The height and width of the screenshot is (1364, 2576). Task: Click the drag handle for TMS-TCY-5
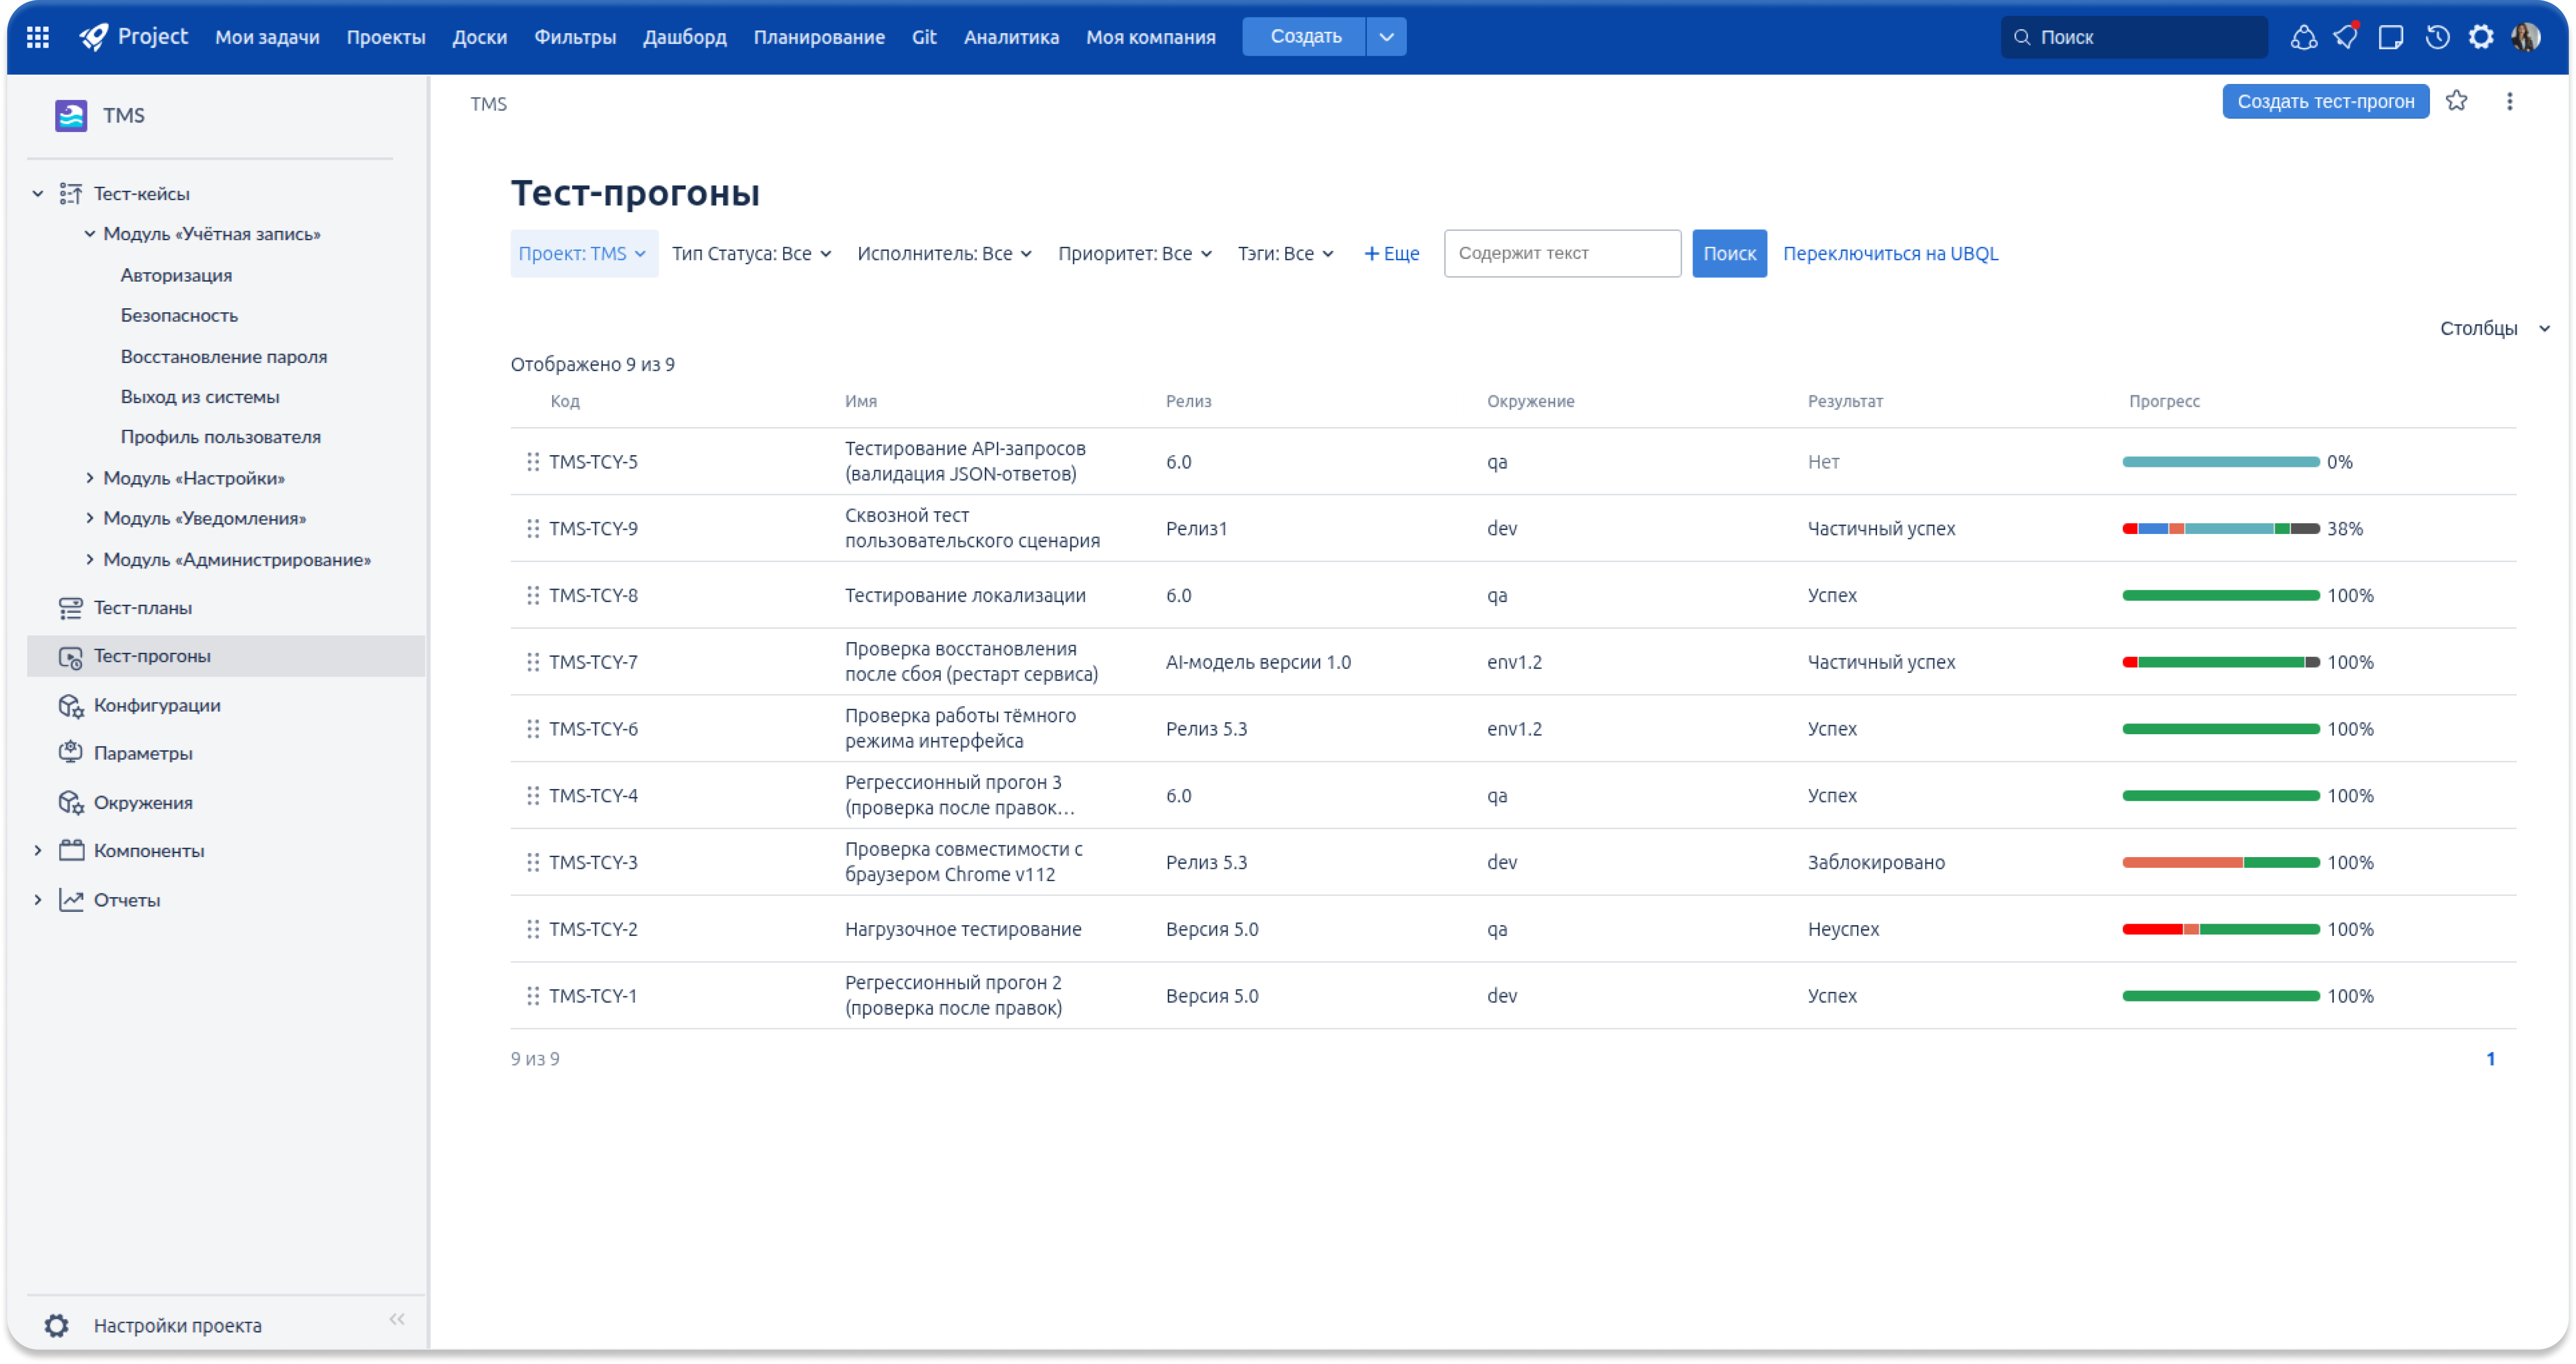tap(533, 461)
